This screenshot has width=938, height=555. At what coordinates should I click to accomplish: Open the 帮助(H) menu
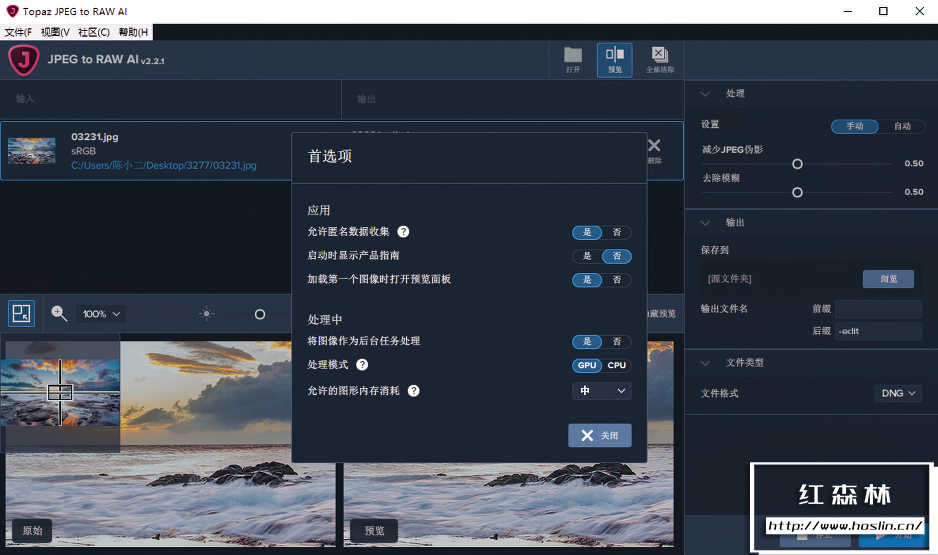click(x=133, y=32)
